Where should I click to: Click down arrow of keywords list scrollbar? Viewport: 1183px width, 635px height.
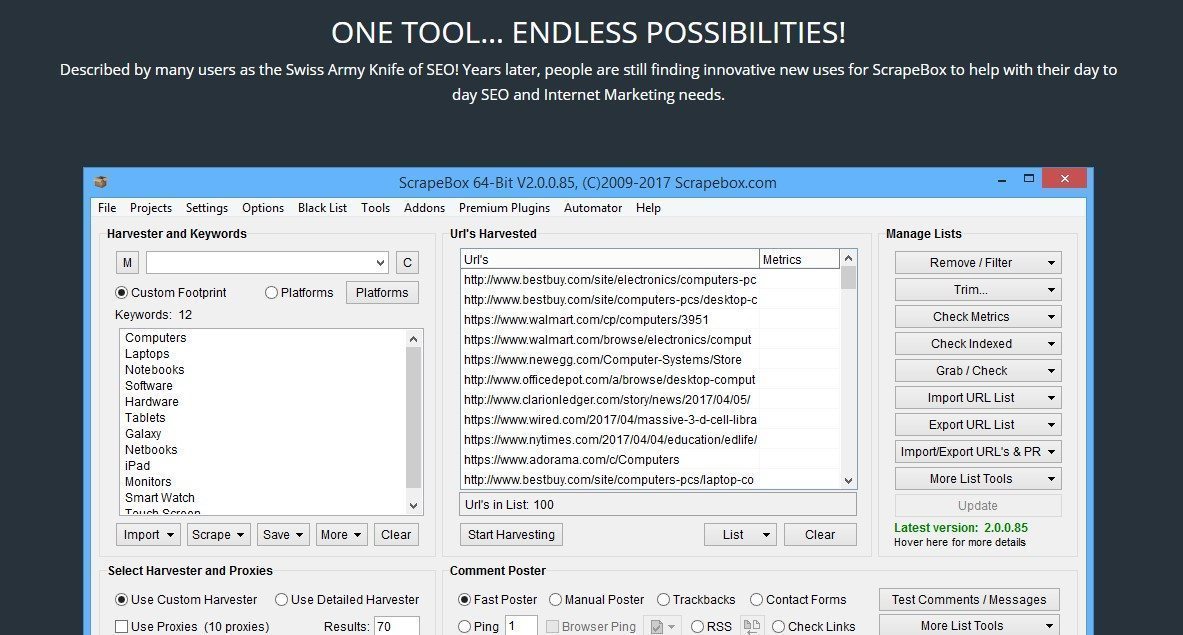413,505
